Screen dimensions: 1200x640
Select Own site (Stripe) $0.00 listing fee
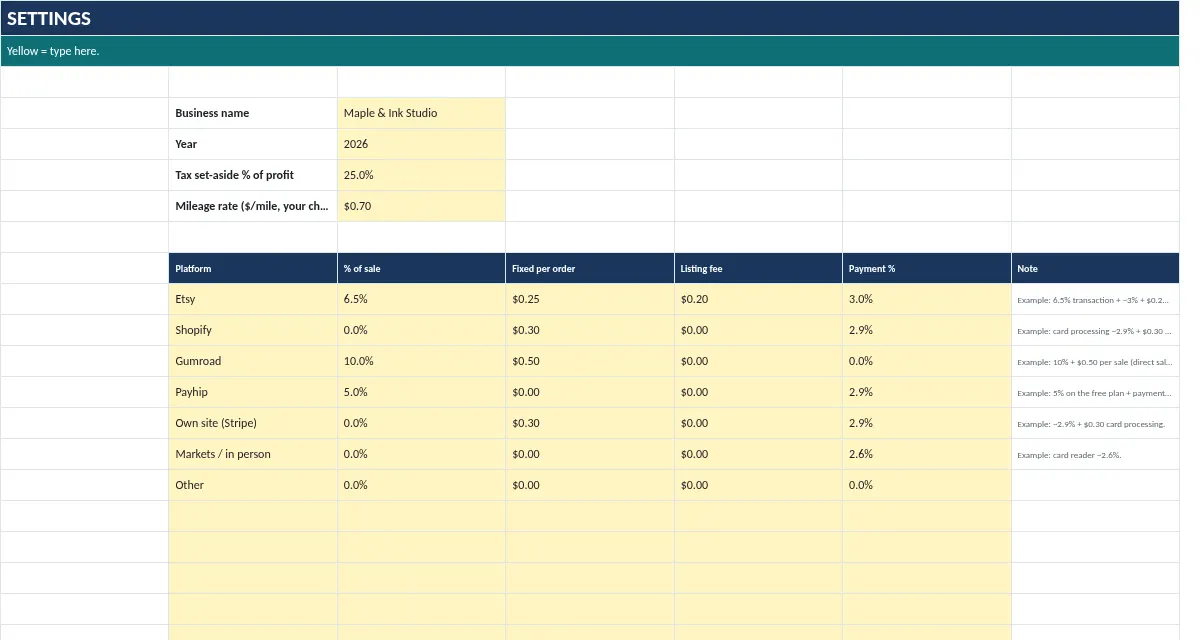pyautogui.click(x=758, y=423)
